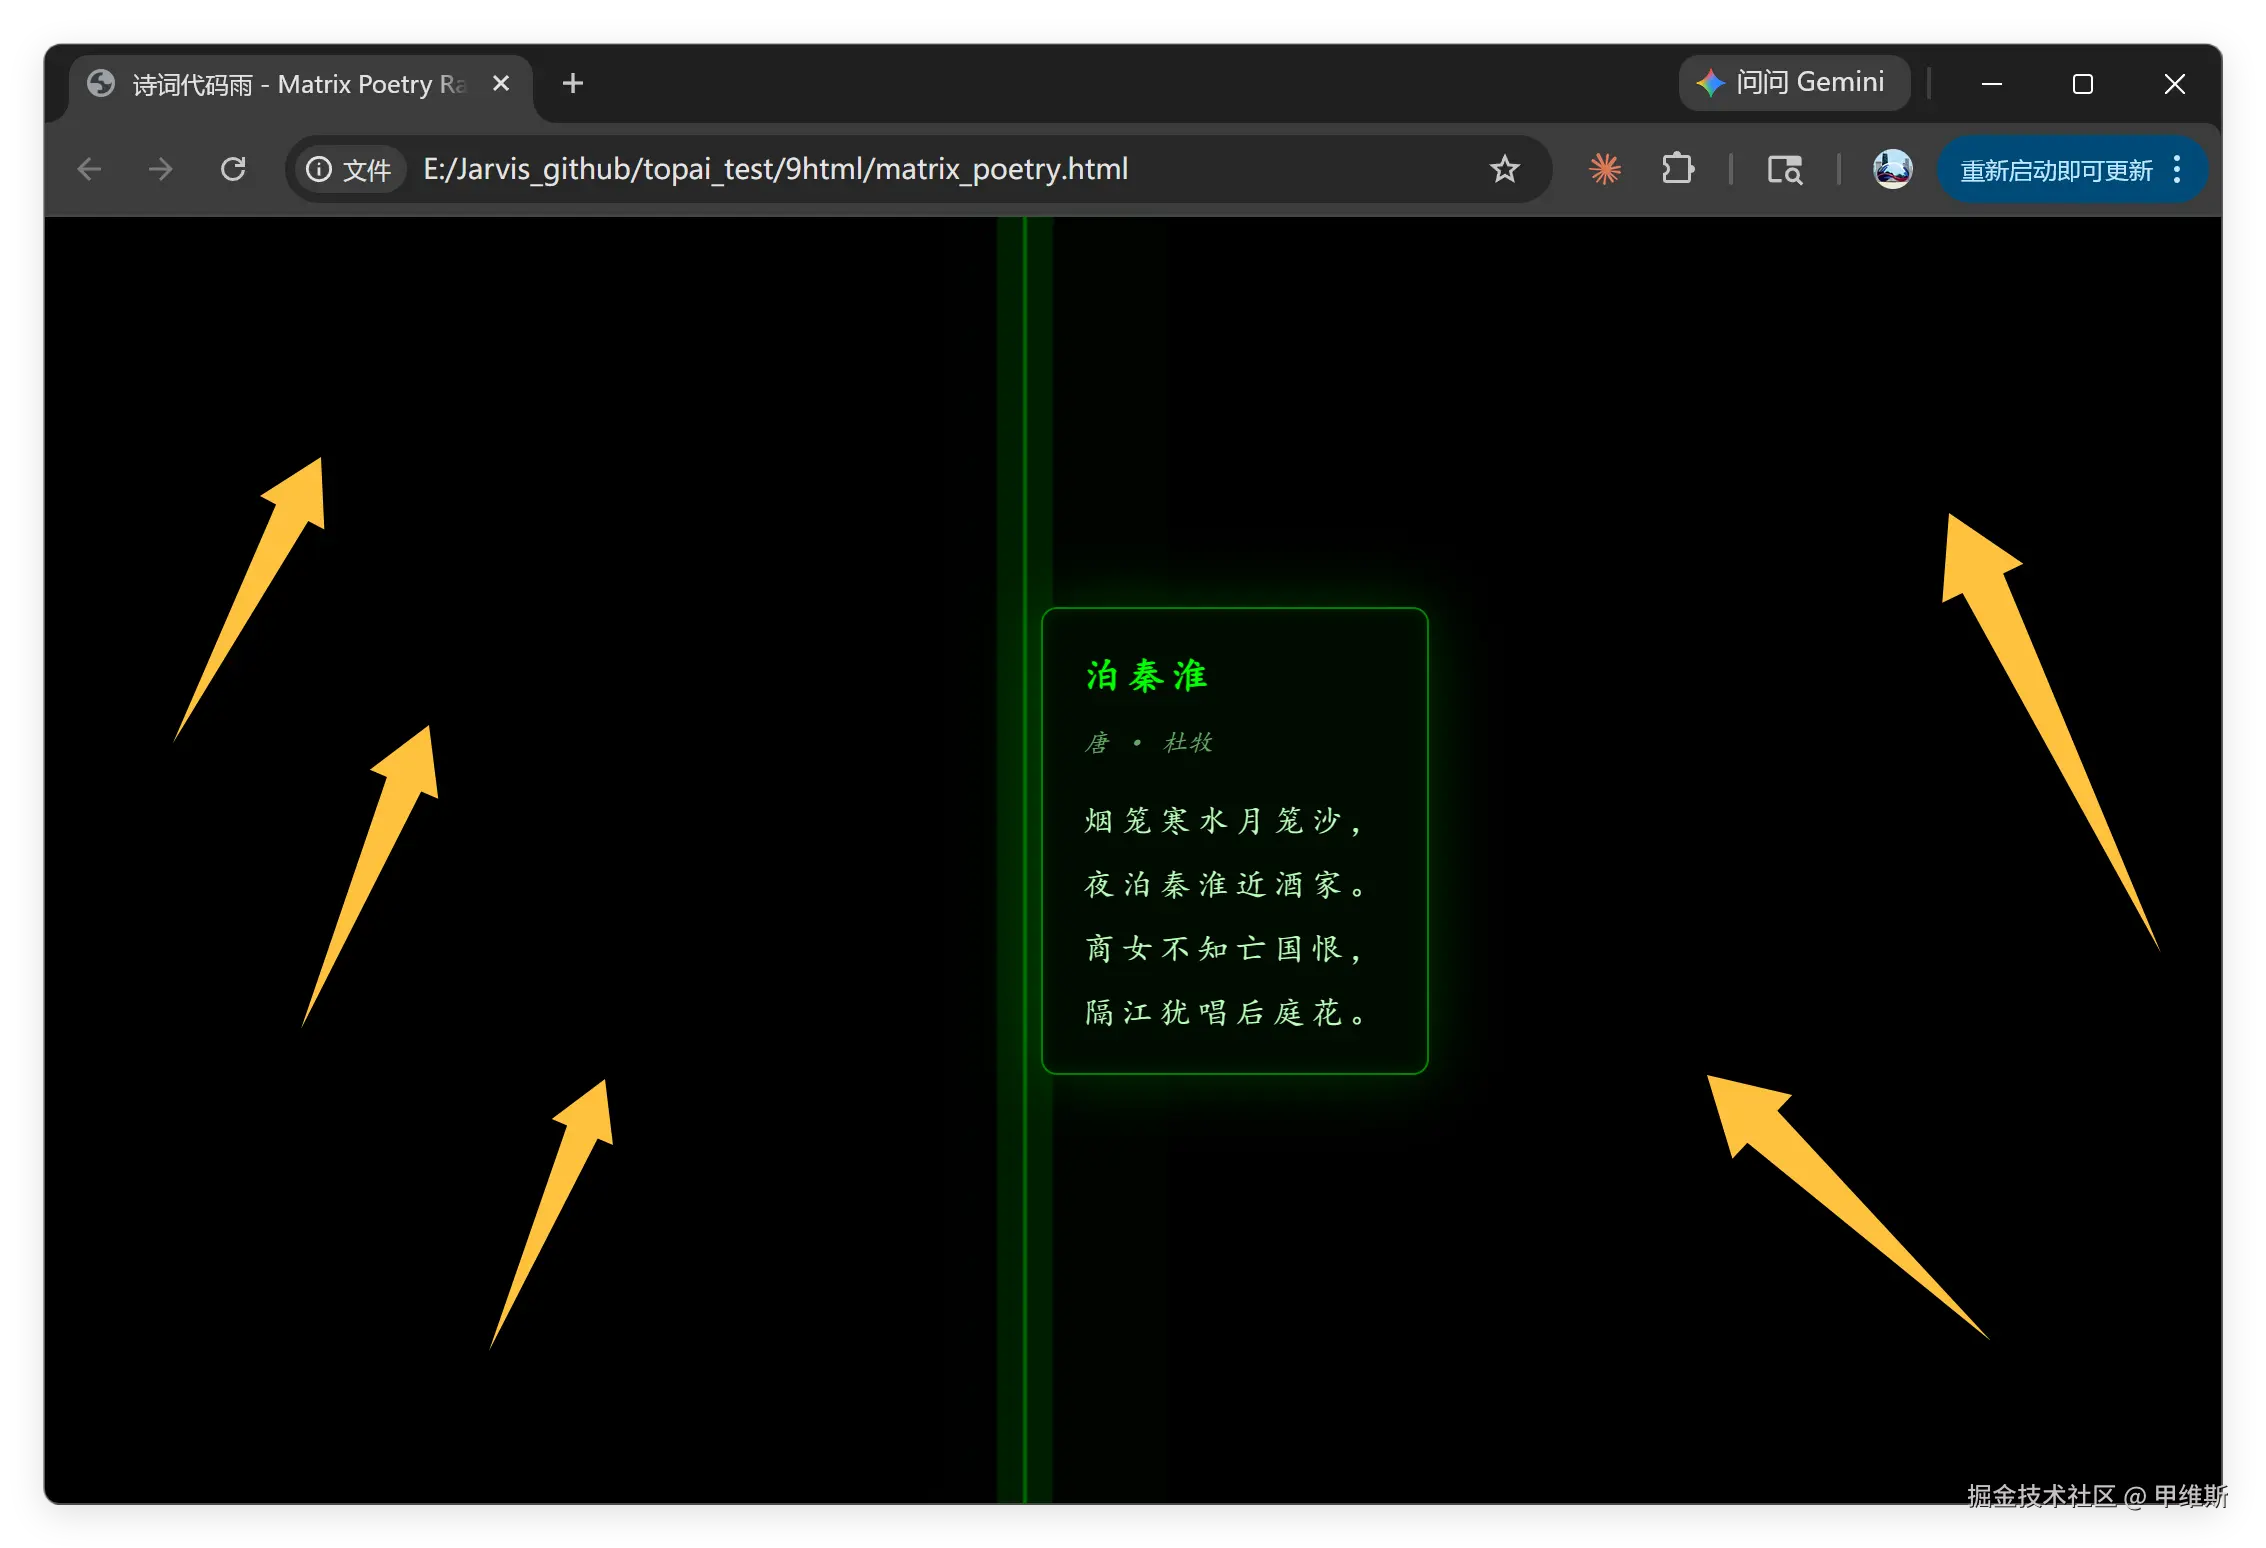Screen dimensions: 2266x1548
Task: Click the address bar URL field
Action: click(x=775, y=169)
